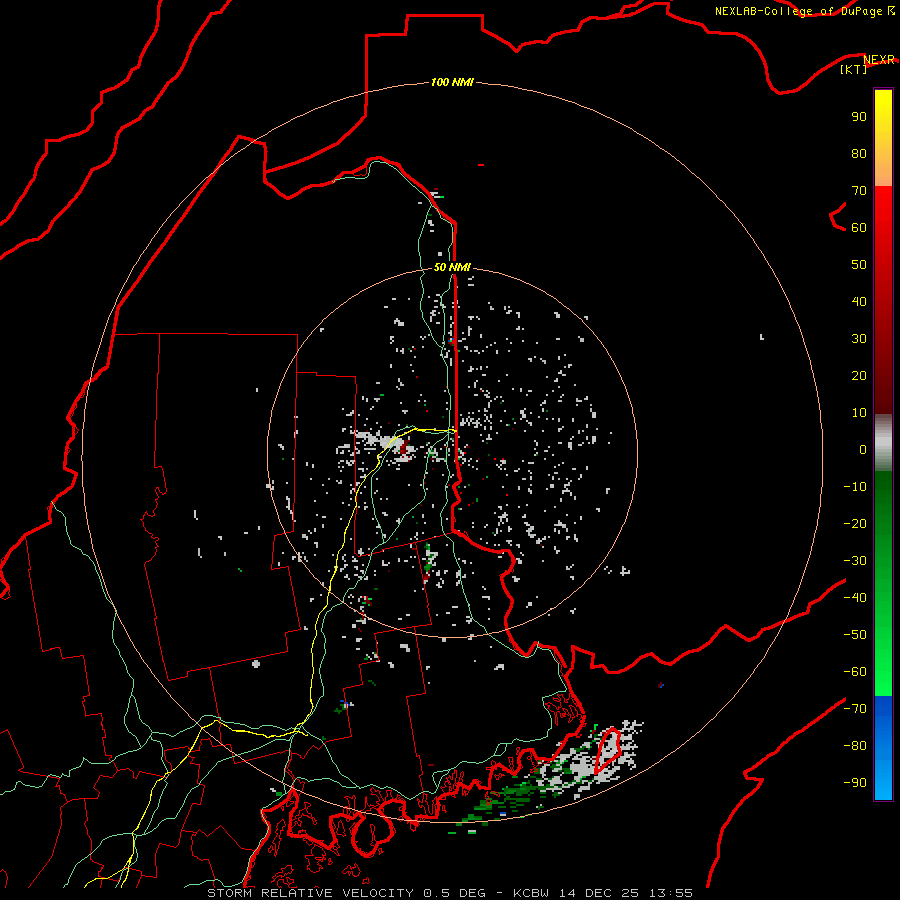The height and width of the screenshot is (900, 900).
Task: Click the blue bottom segment of the color bar
Action: [883, 748]
